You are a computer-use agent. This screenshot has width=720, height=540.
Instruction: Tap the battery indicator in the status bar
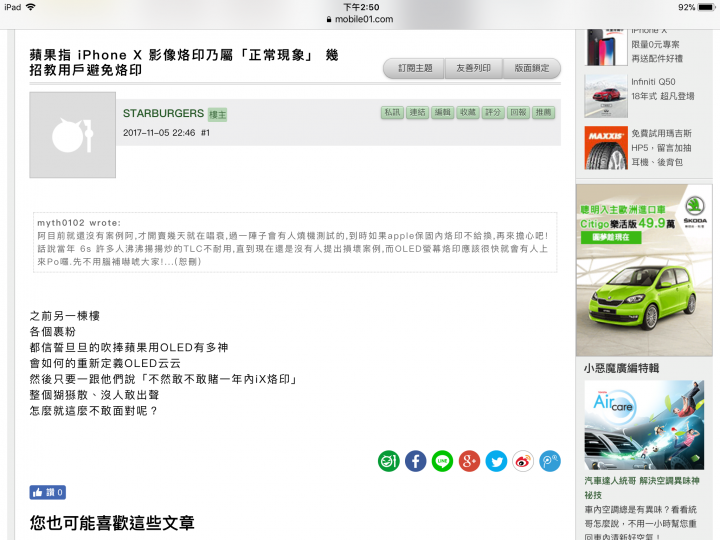(706, 7)
